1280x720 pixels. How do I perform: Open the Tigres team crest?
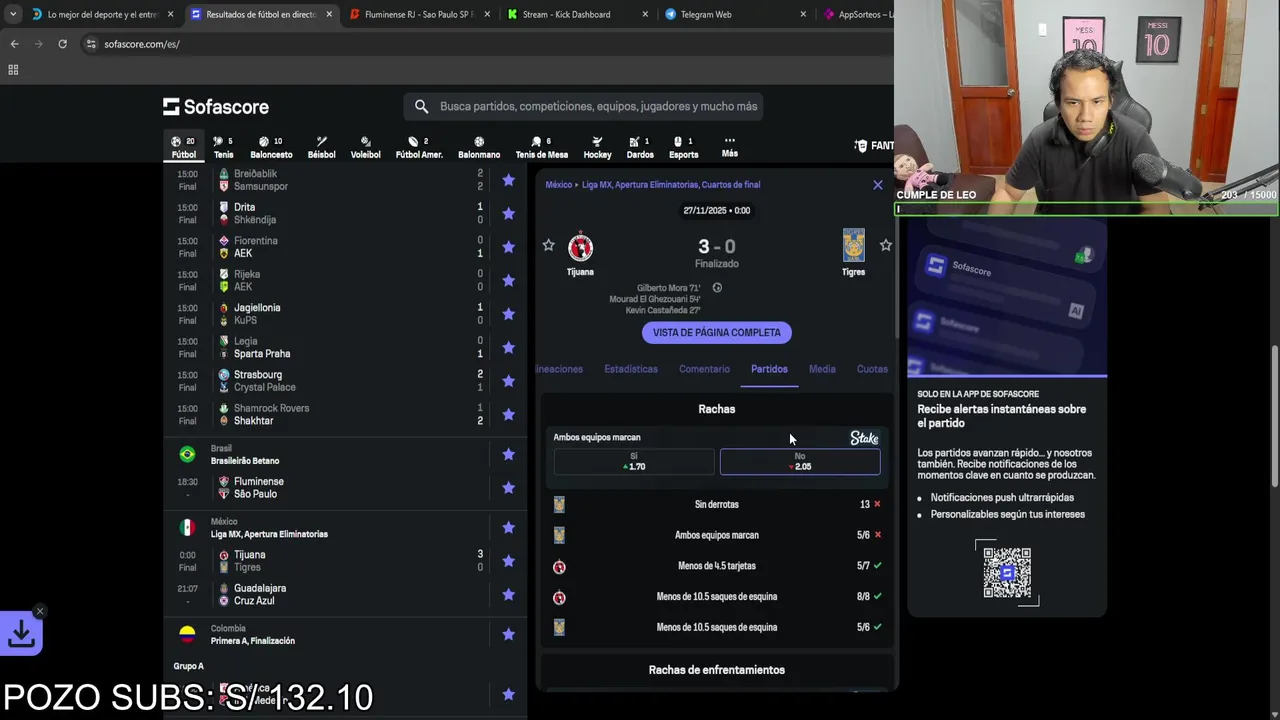pyautogui.click(x=853, y=245)
